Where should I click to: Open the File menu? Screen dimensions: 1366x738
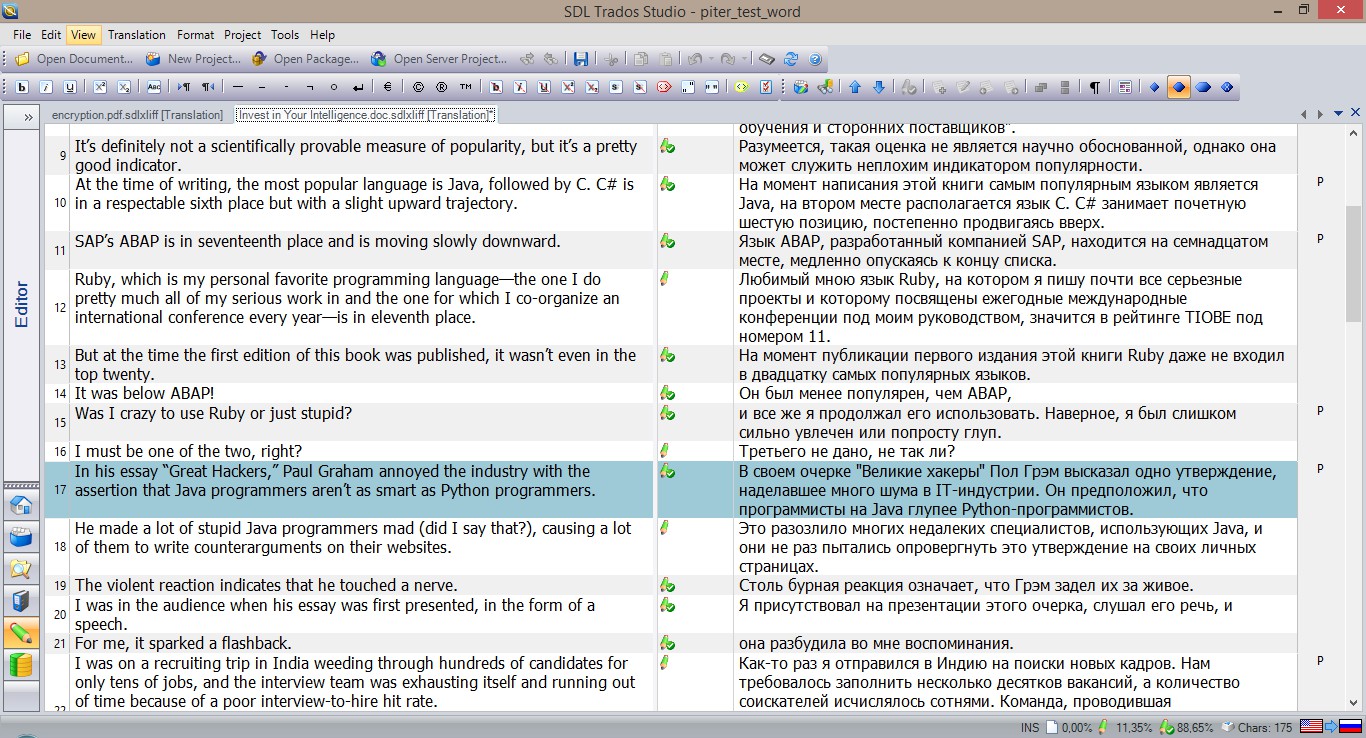point(22,34)
